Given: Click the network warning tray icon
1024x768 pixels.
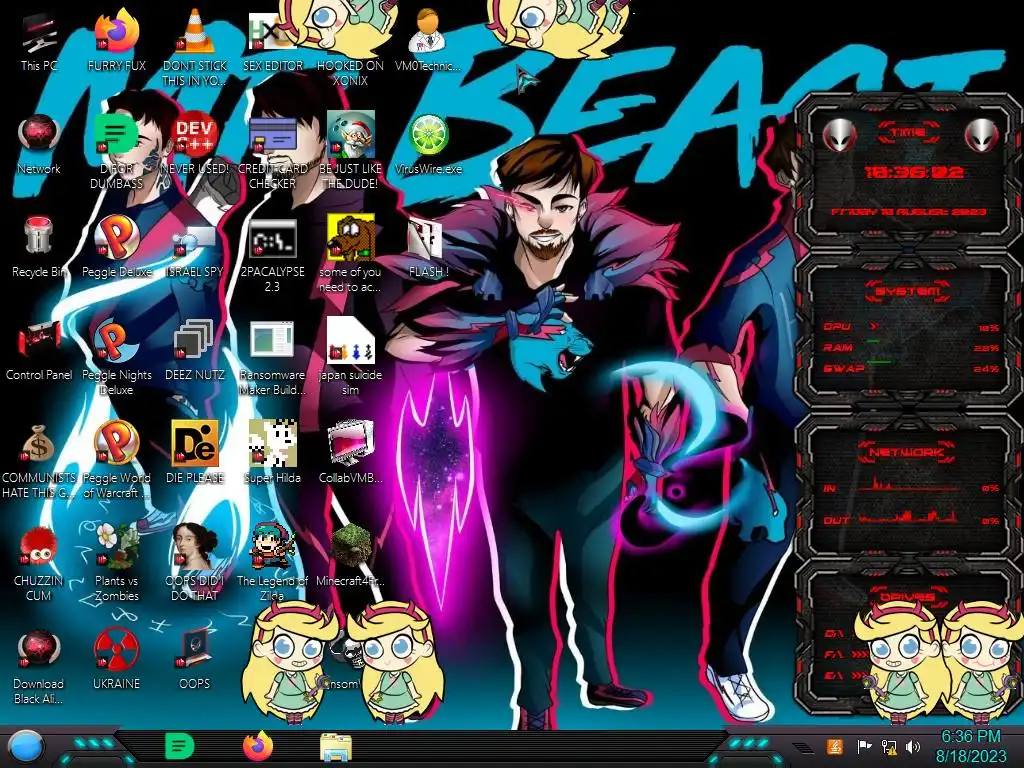Looking at the screenshot, I should [889, 746].
